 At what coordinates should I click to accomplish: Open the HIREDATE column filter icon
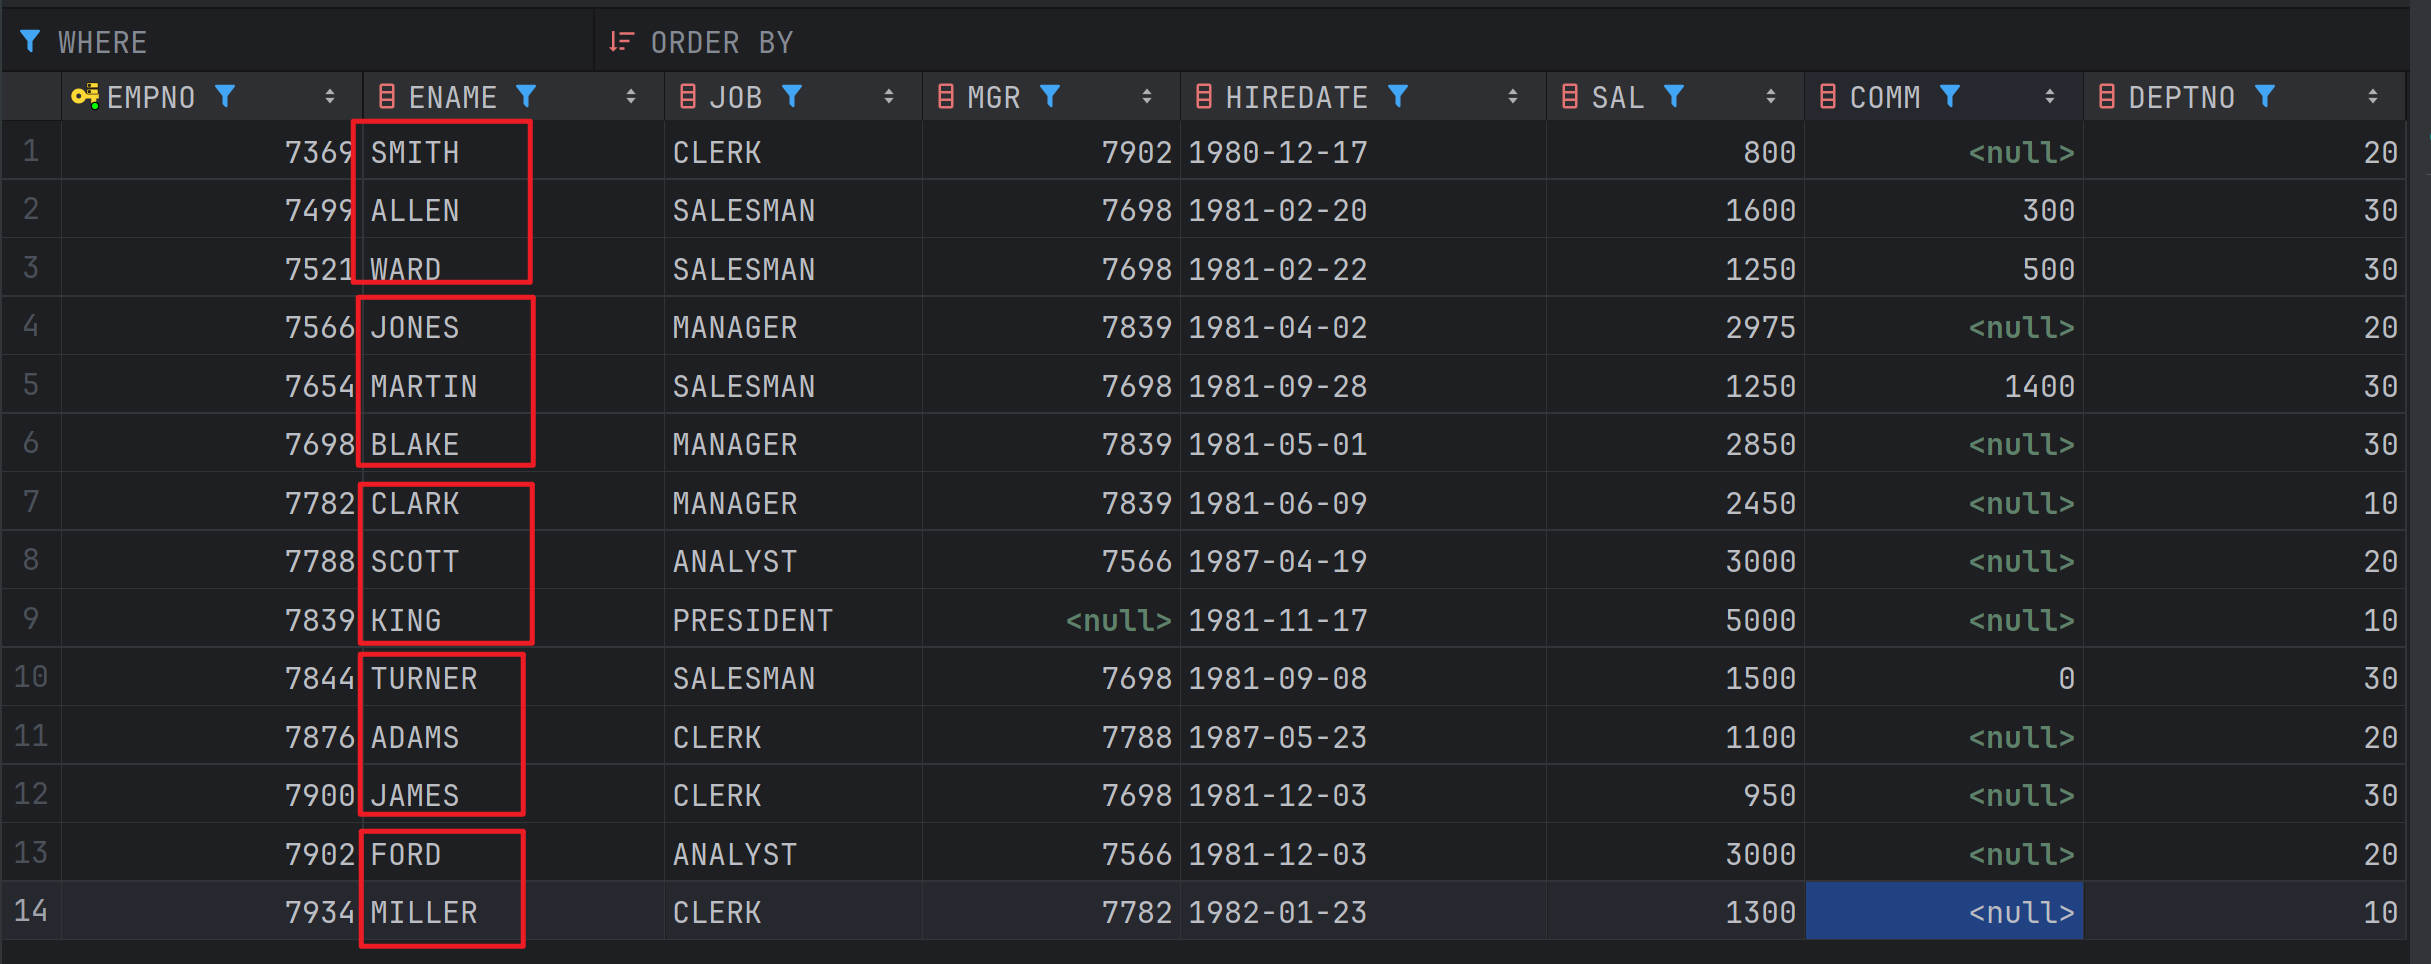coord(1398,96)
